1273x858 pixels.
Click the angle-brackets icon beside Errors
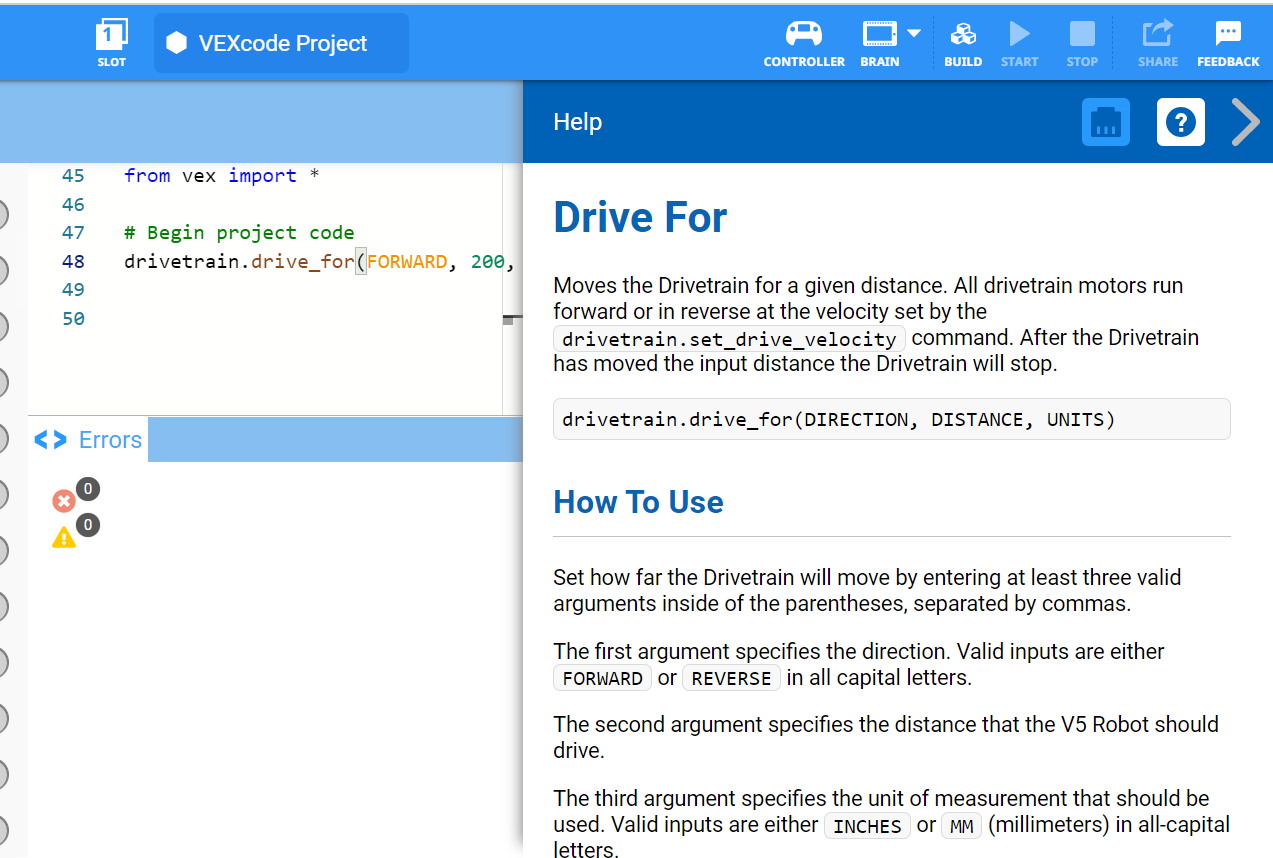click(x=50, y=440)
